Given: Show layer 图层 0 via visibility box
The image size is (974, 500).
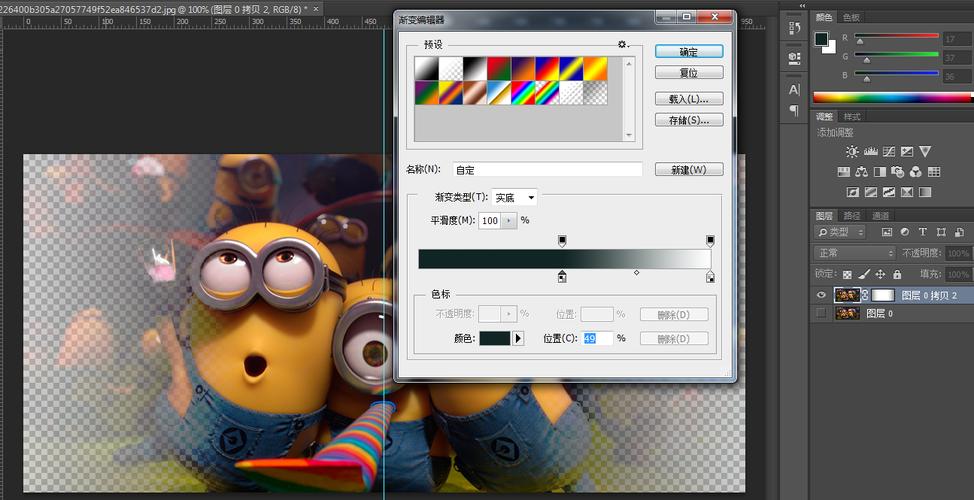Looking at the screenshot, I should tap(822, 314).
